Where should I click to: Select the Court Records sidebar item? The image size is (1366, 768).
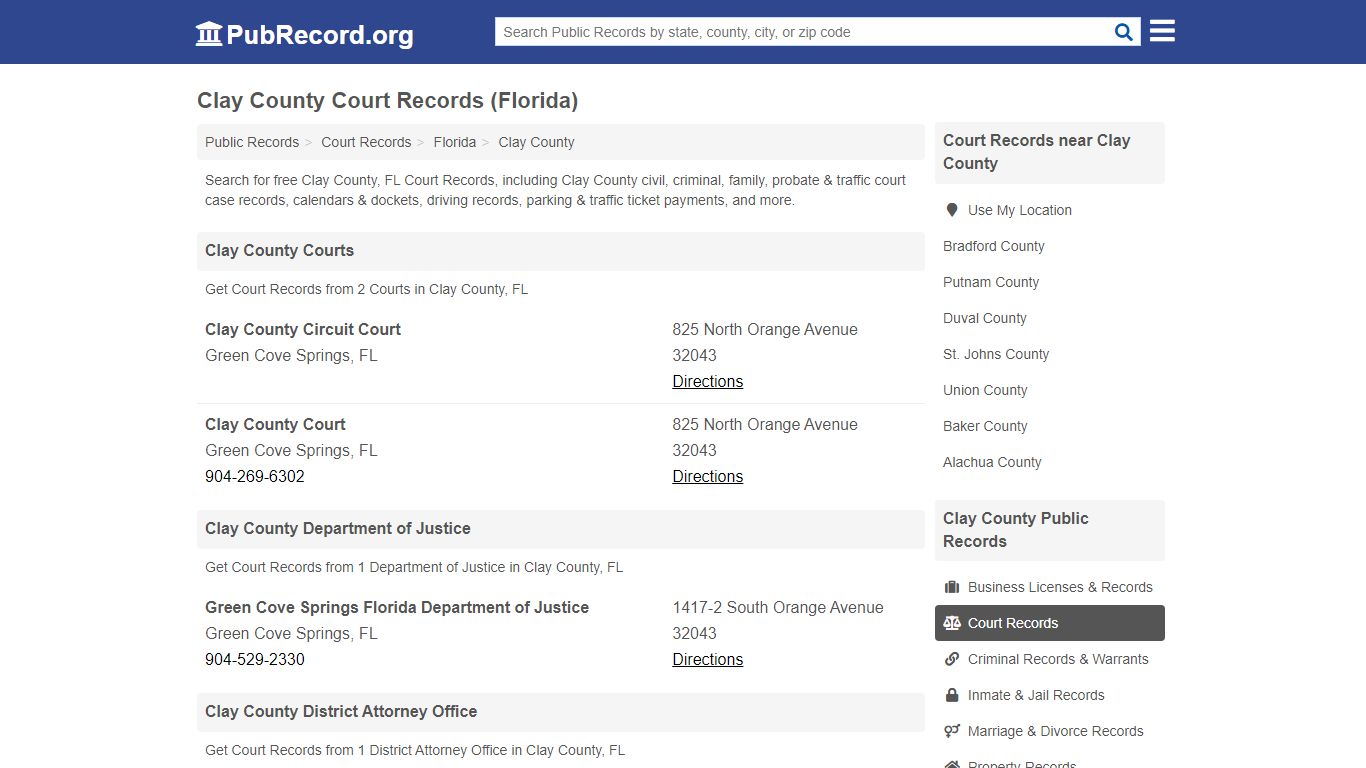pos(1050,623)
